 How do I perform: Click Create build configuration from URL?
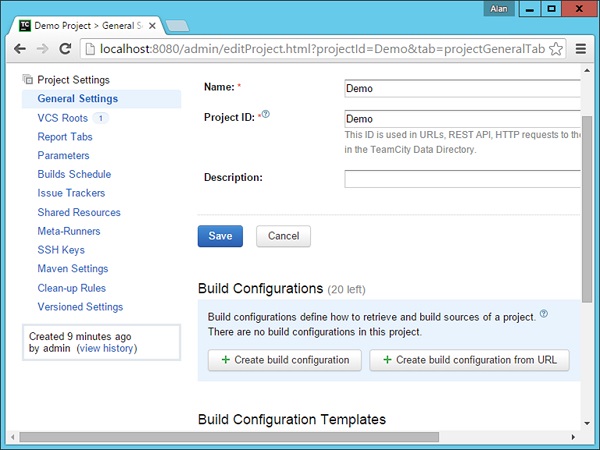[469, 360]
